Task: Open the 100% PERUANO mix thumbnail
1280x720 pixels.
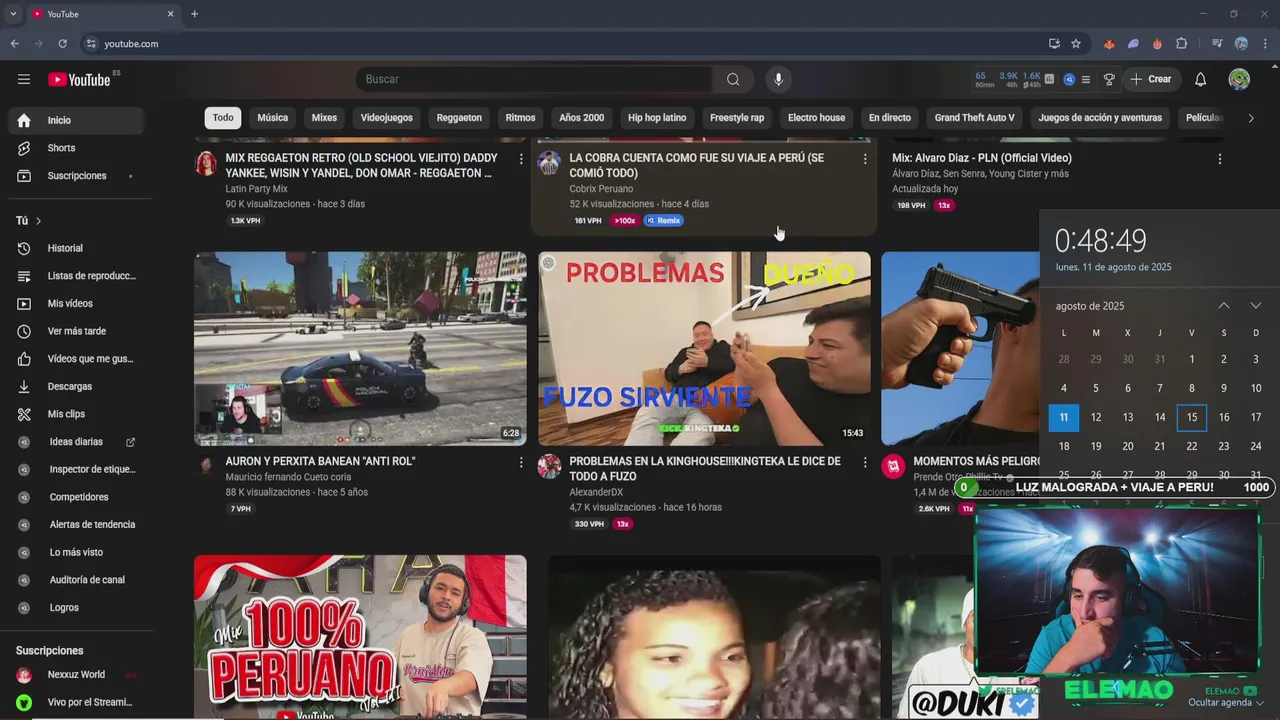Action: [360, 637]
